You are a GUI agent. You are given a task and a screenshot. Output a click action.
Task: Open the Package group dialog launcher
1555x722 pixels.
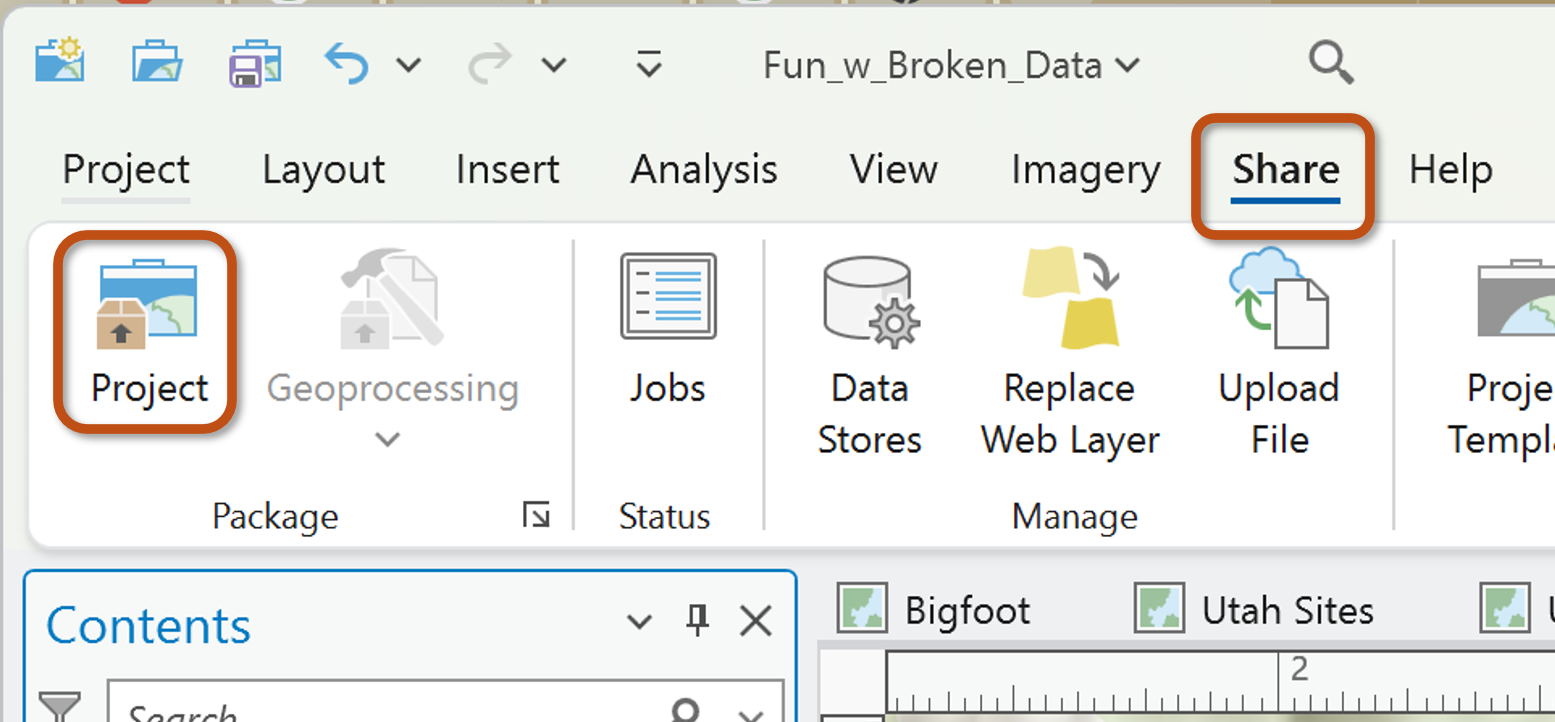click(x=537, y=516)
